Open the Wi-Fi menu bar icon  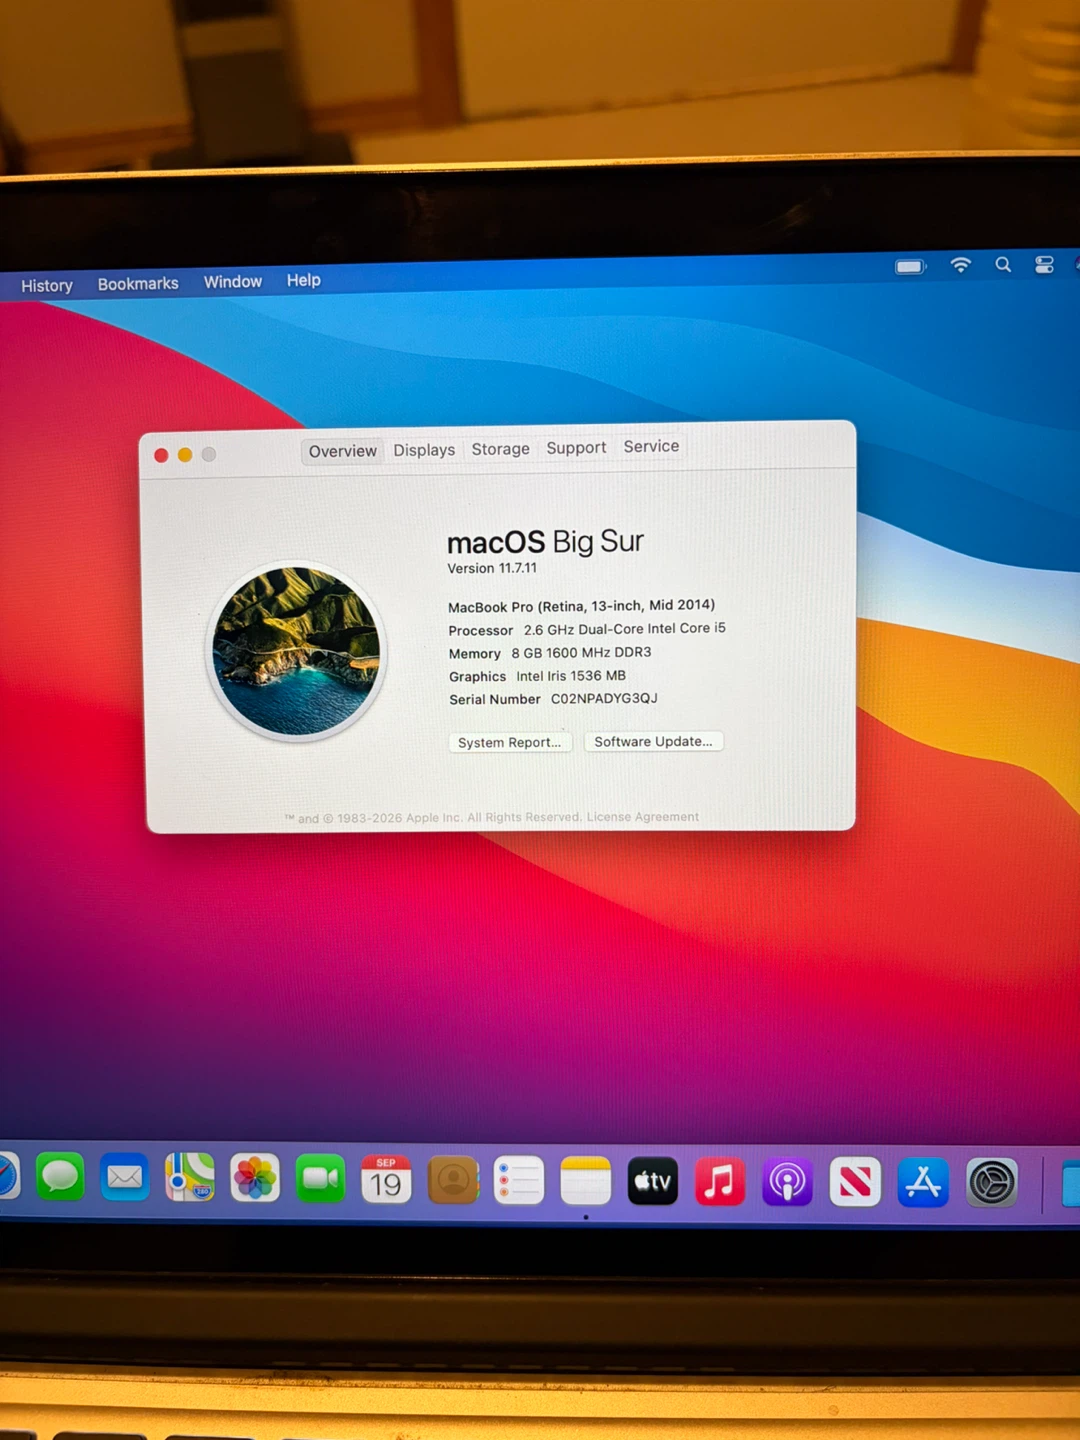961,264
